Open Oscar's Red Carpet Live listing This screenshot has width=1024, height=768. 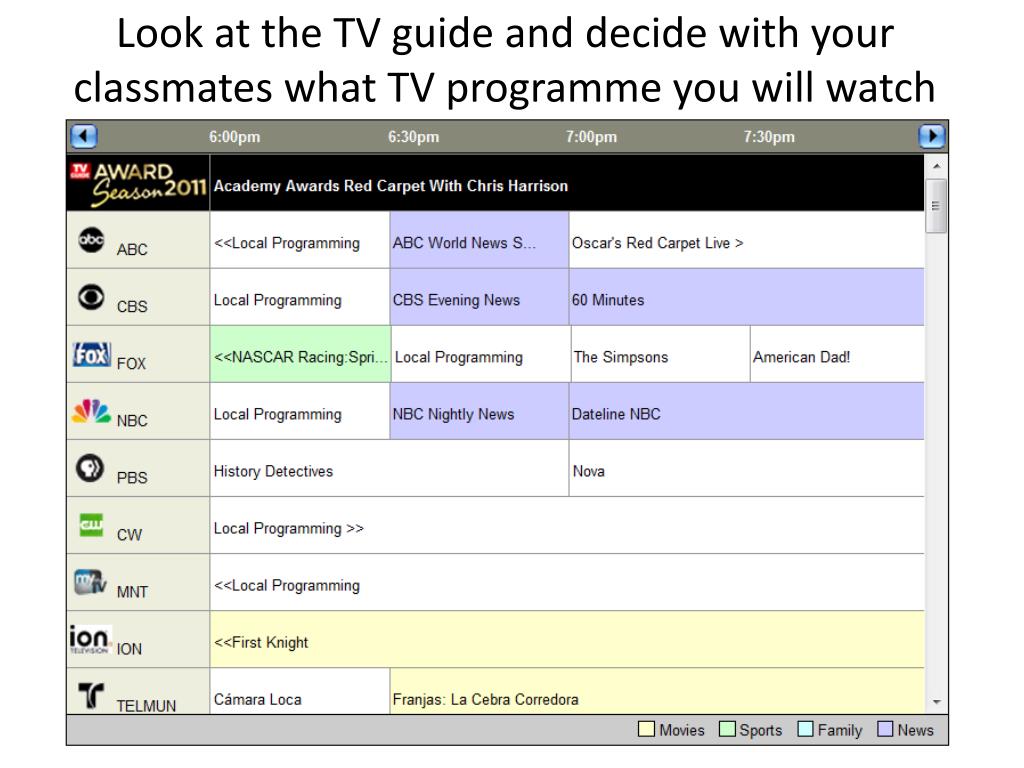tap(746, 240)
